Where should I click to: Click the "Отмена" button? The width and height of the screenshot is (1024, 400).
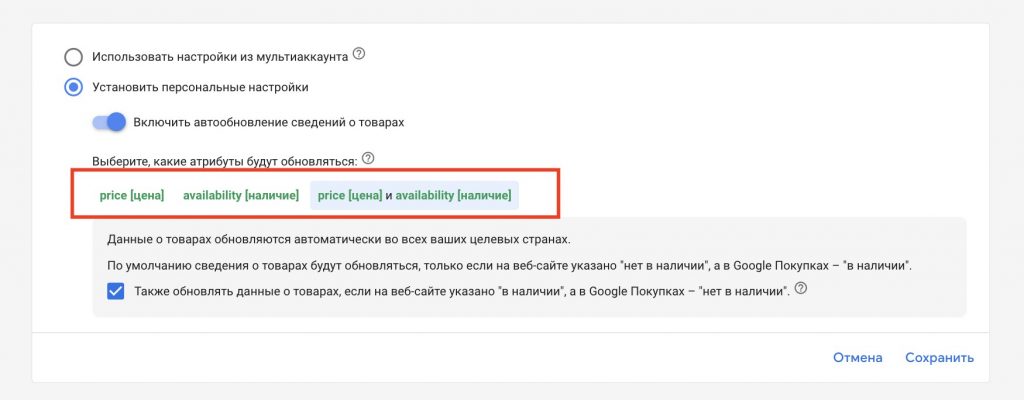(857, 358)
